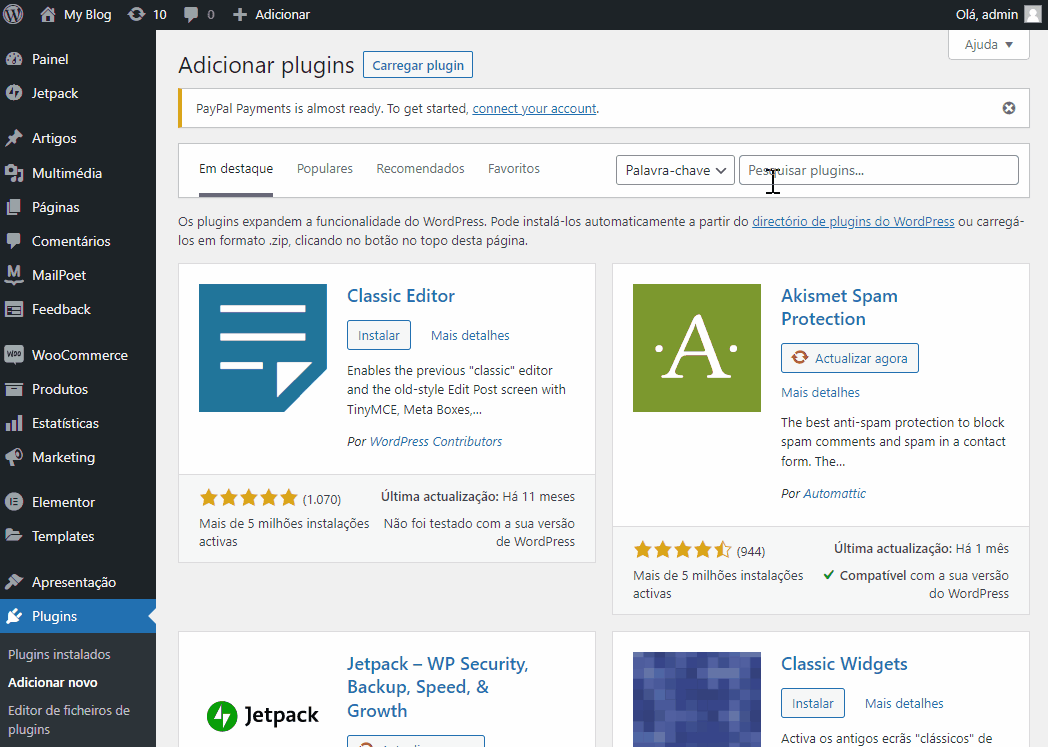
Task: Switch to the Favoritos tab
Action: click(x=514, y=169)
